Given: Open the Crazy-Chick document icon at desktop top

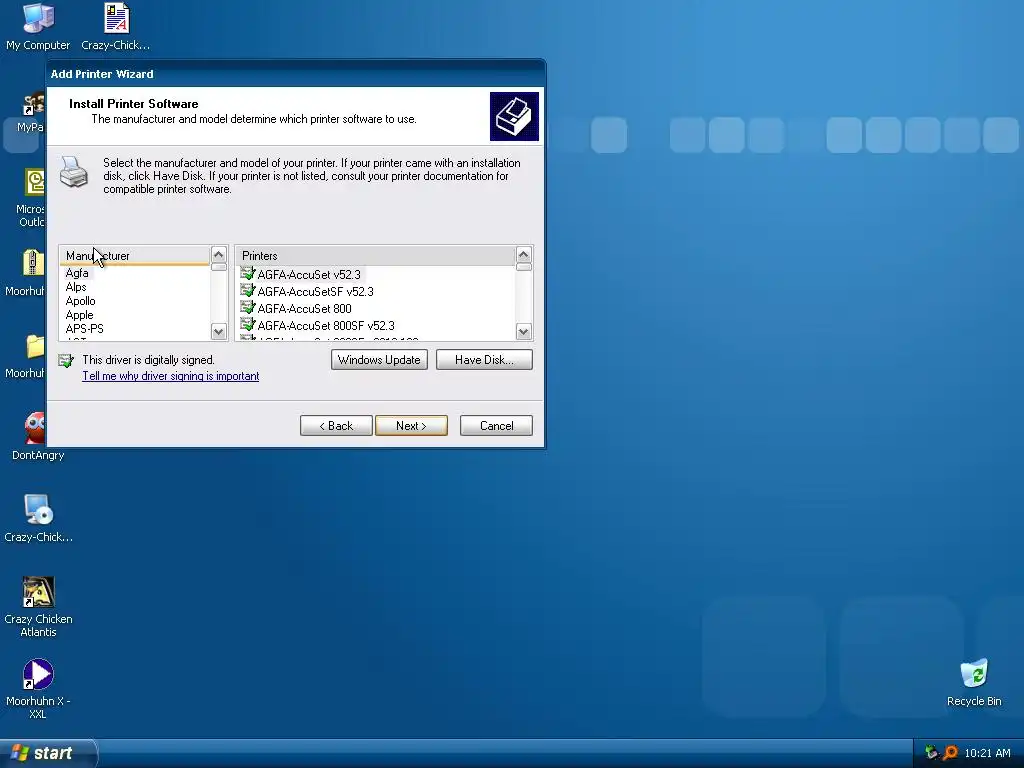Looking at the screenshot, I should (116, 26).
